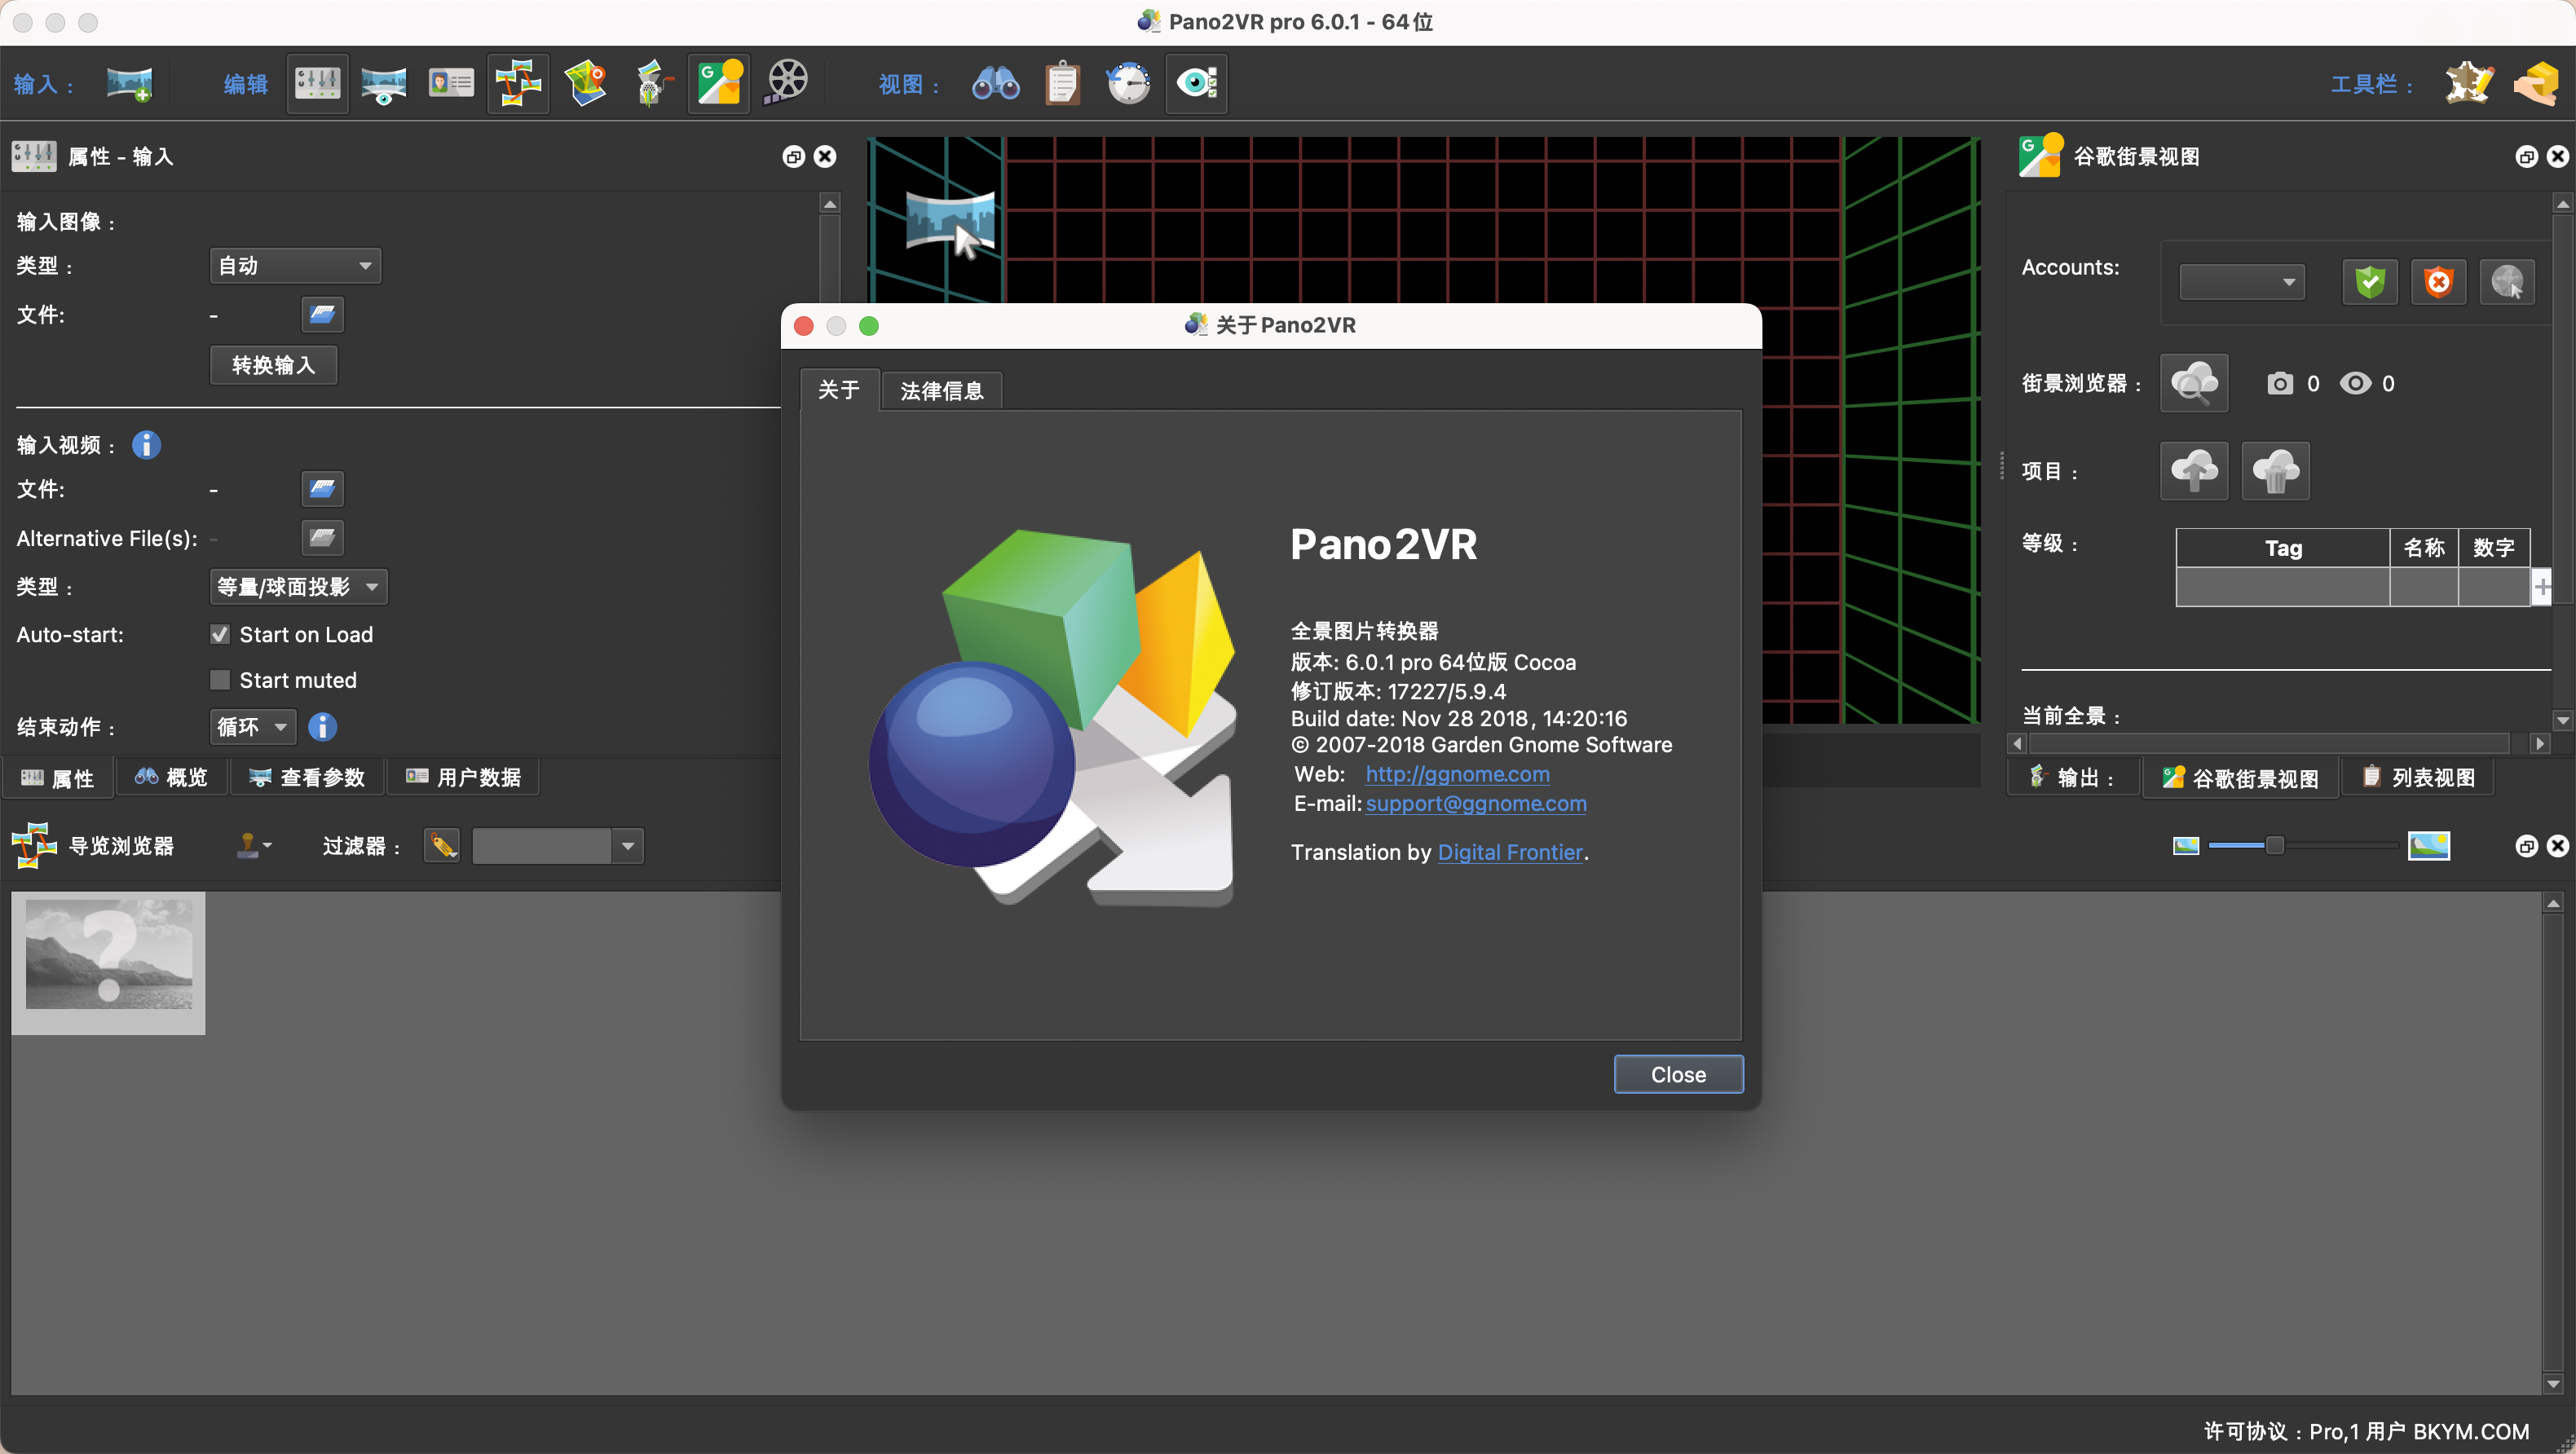Open the List View clipboard toolbar icon
Screen dimensions: 2576x1454
pyautogui.click(x=1063, y=83)
